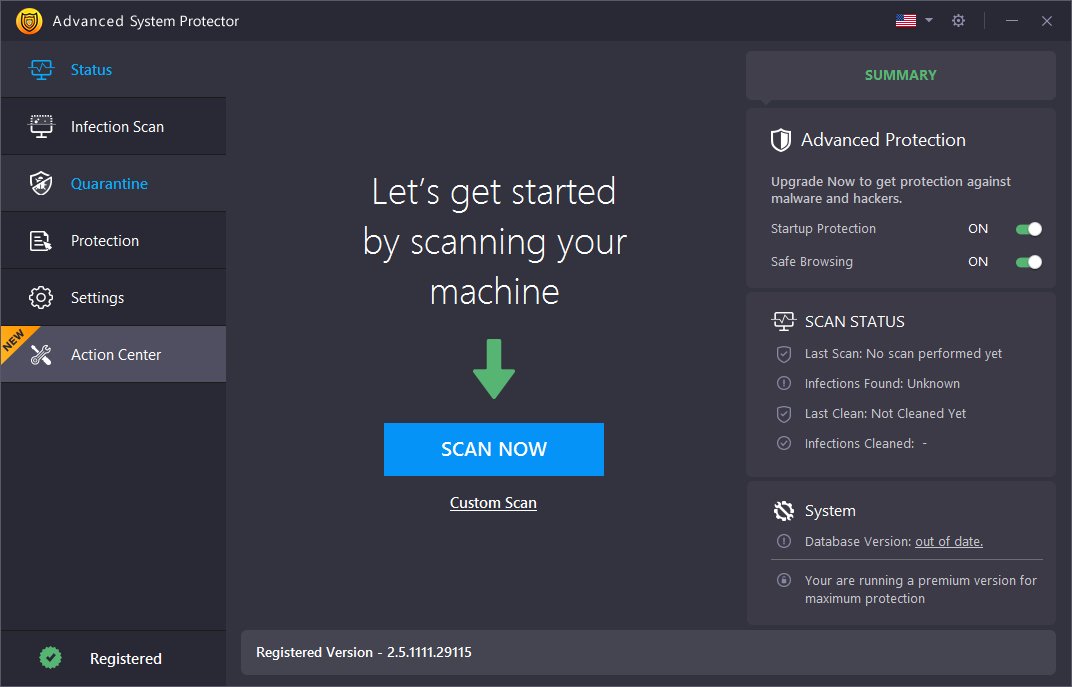
Task: Click the Action Center tools icon
Action: [x=41, y=355]
